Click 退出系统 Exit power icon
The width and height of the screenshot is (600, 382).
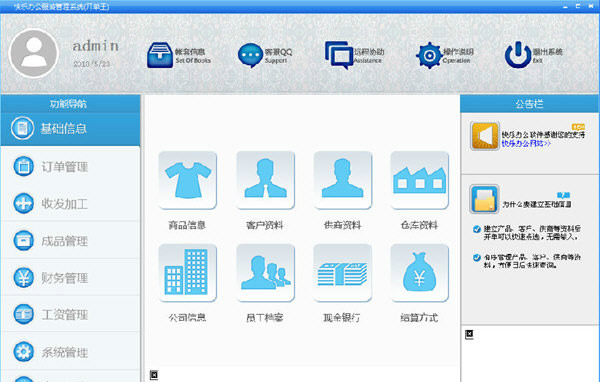[517, 55]
